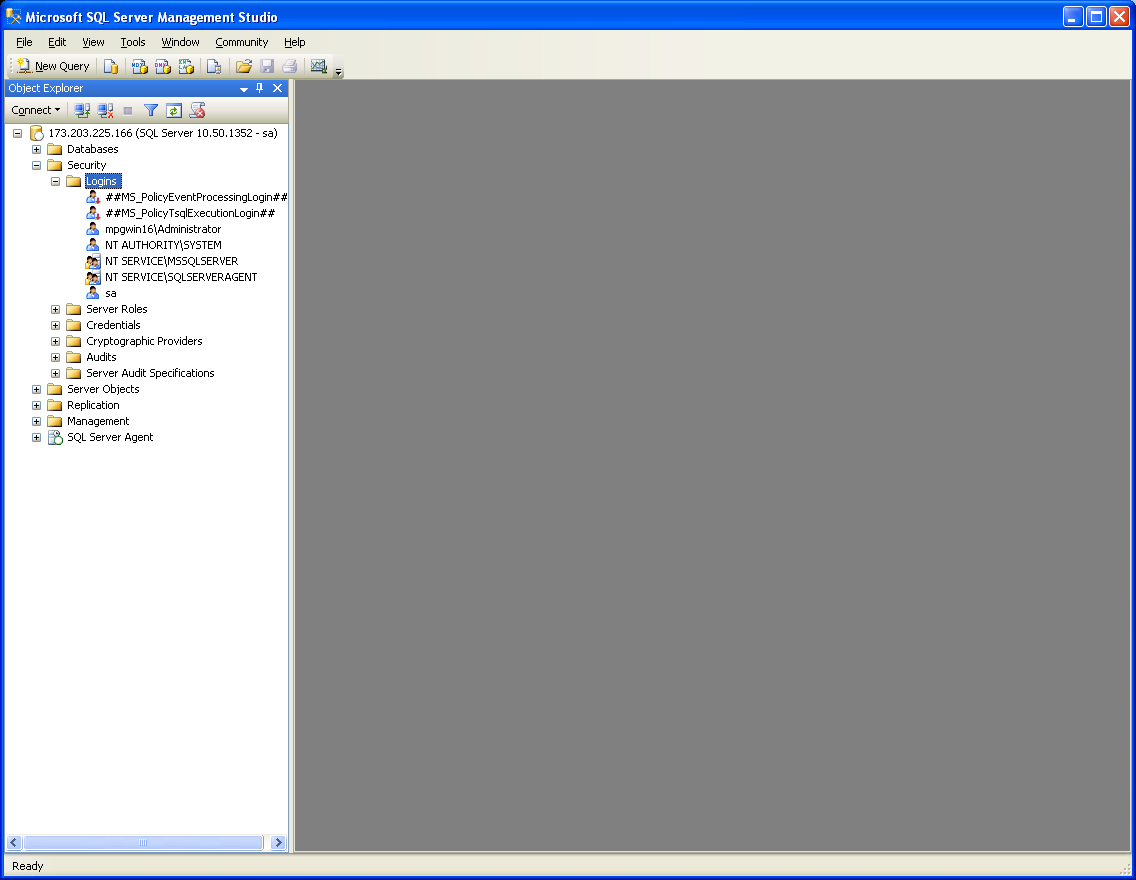The width and height of the screenshot is (1136, 880).
Task: Click Connect Object Explorer icon
Action: coord(82,110)
